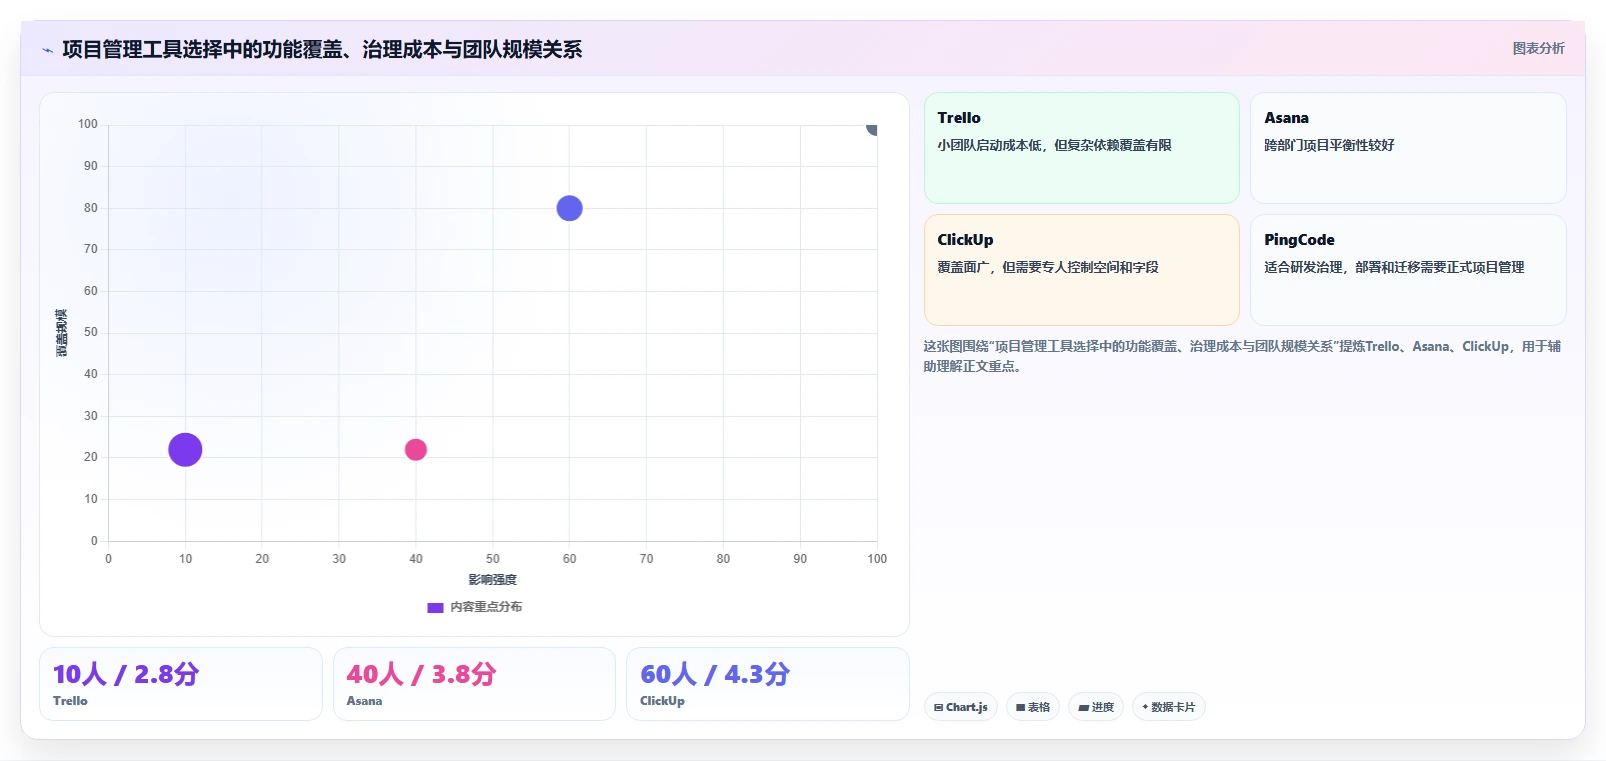Click the 图表分析 label in the header

coord(1538,48)
